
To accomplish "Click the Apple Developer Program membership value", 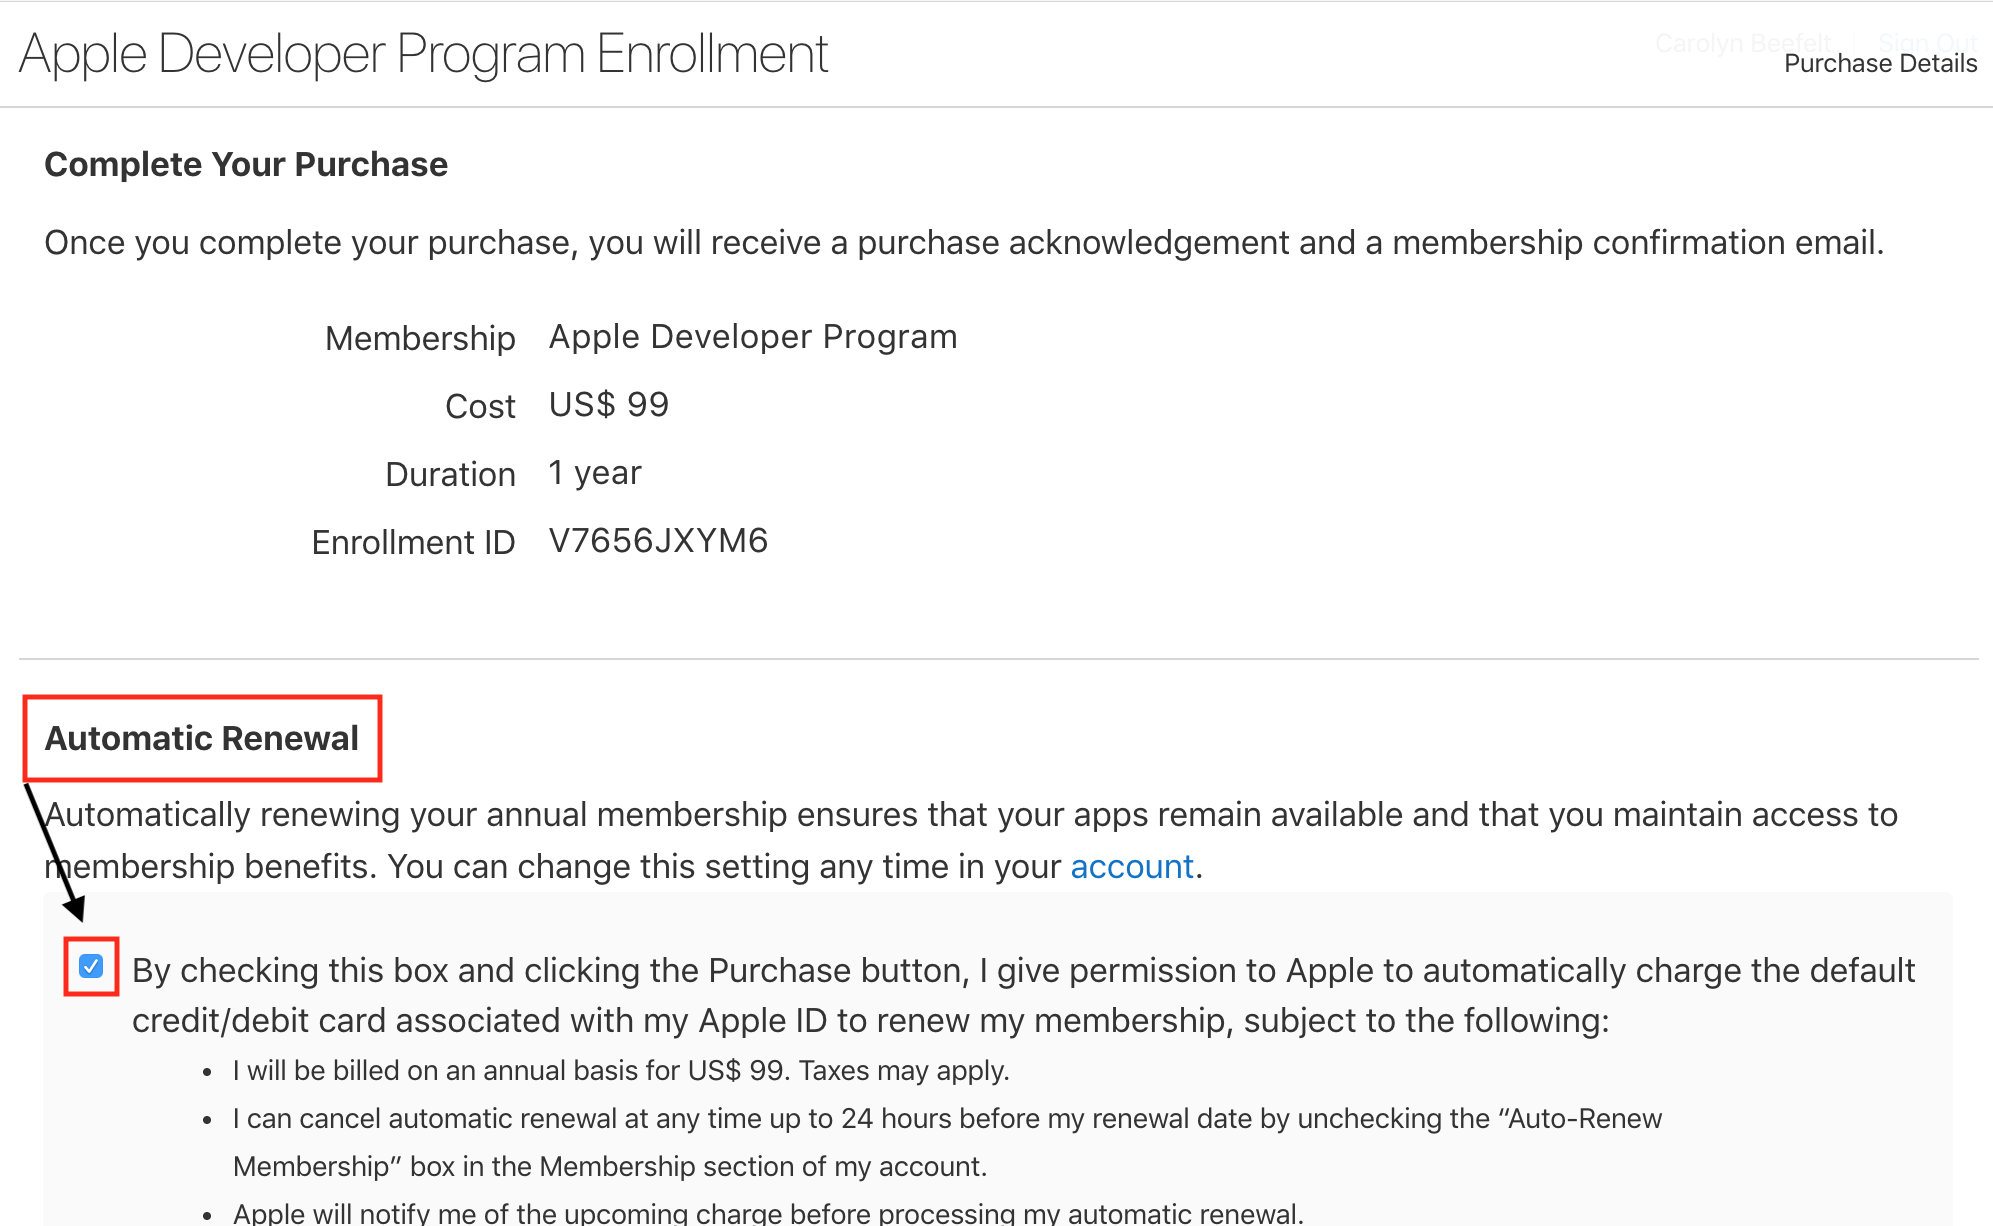I will click(753, 337).
